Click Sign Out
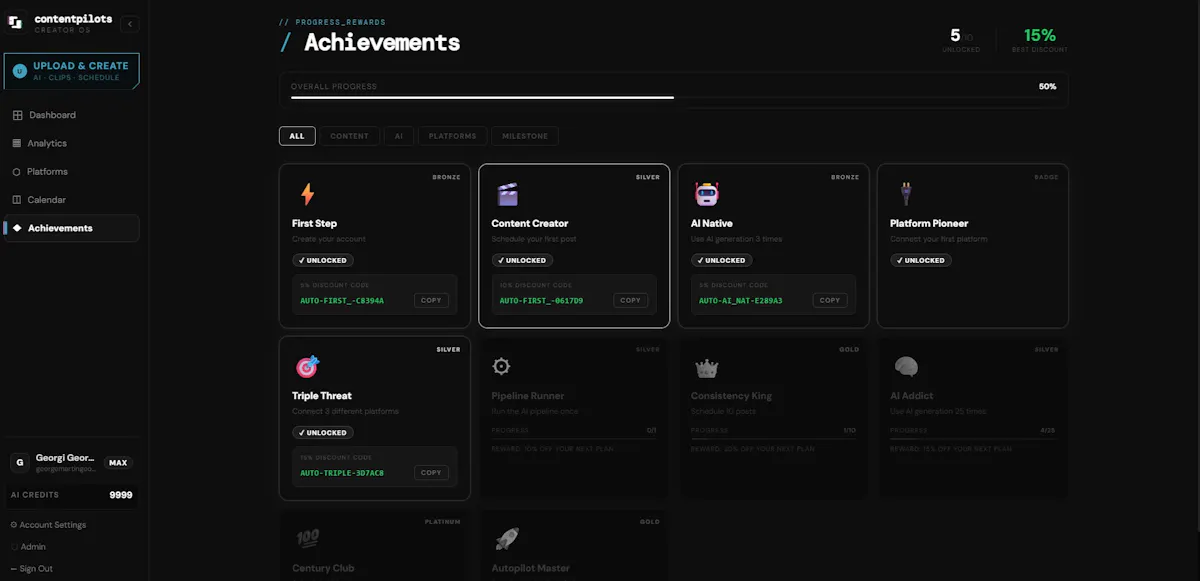 [32, 569]
